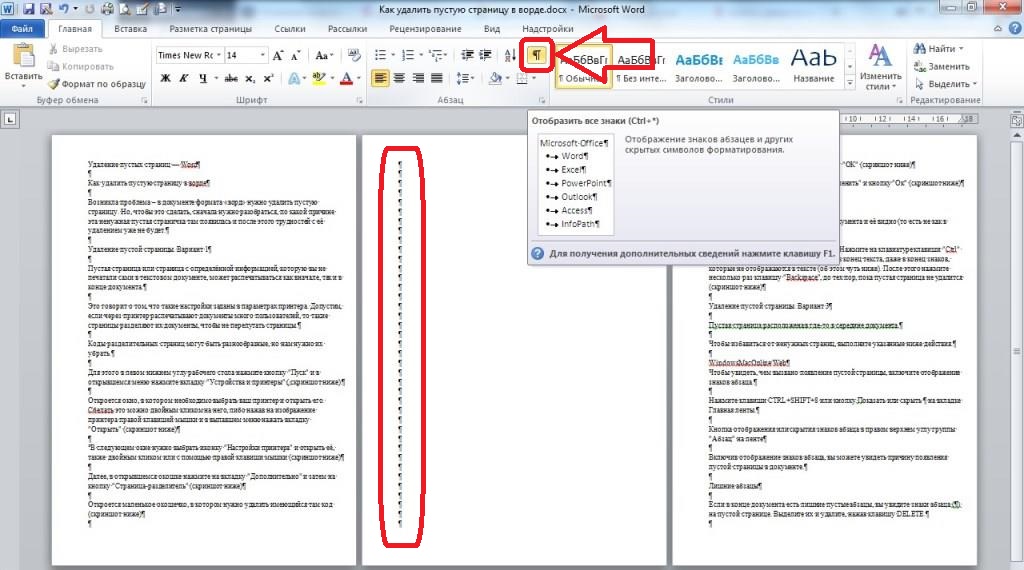1024x570 pixels.
Task: Open the Customize Quick Access Toolbar menu
Action: pos(178,9)
